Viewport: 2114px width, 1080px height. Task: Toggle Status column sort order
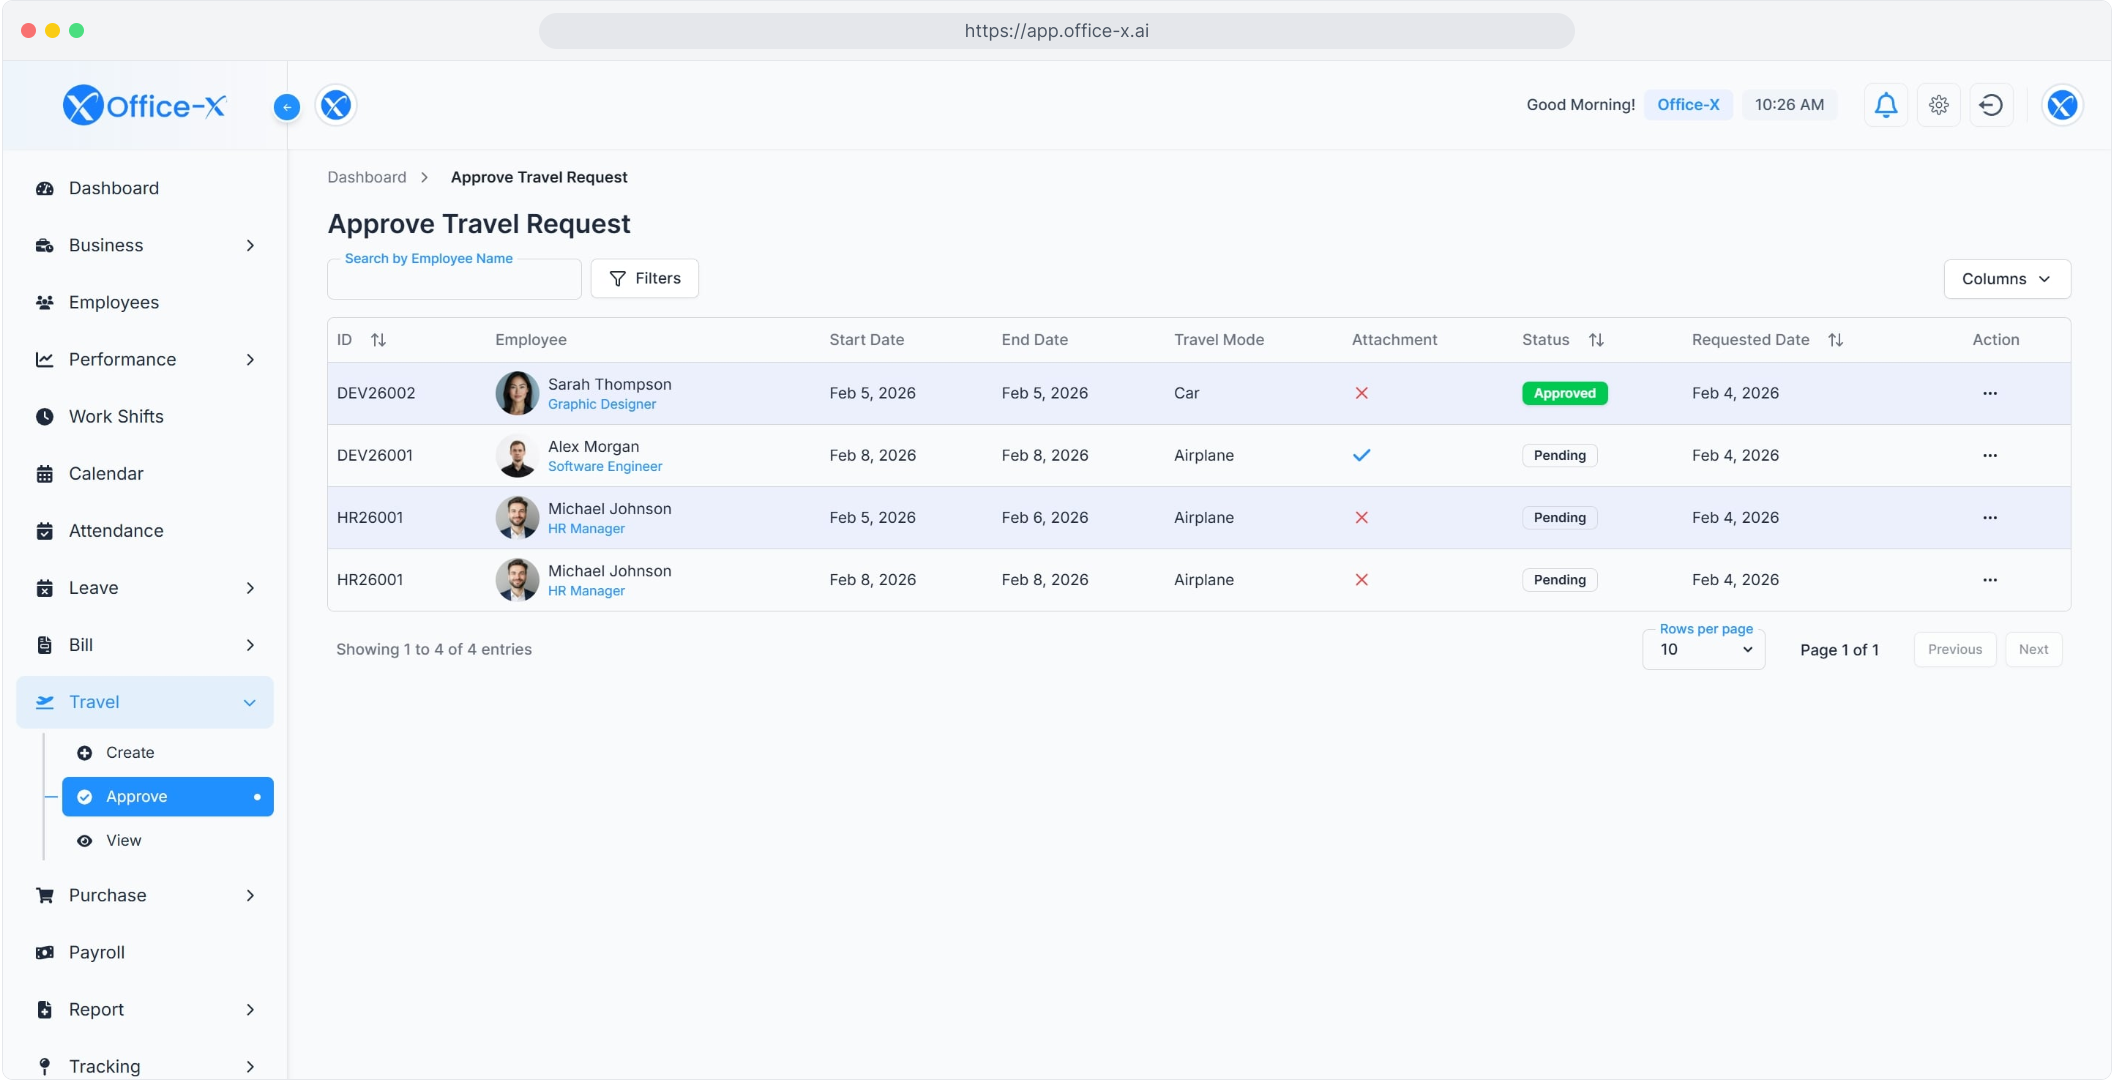click(x=1596, y=340)
